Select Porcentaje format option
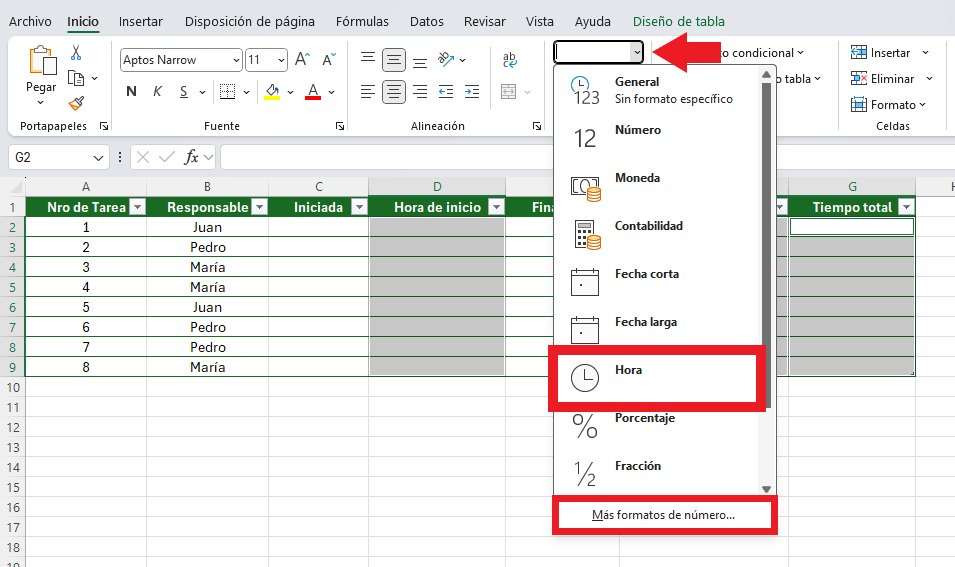 pos(657,426)
